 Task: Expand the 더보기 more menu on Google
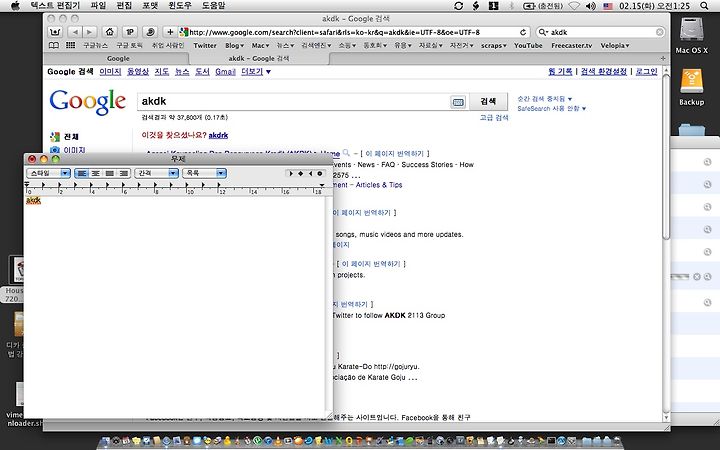(256, 72)
